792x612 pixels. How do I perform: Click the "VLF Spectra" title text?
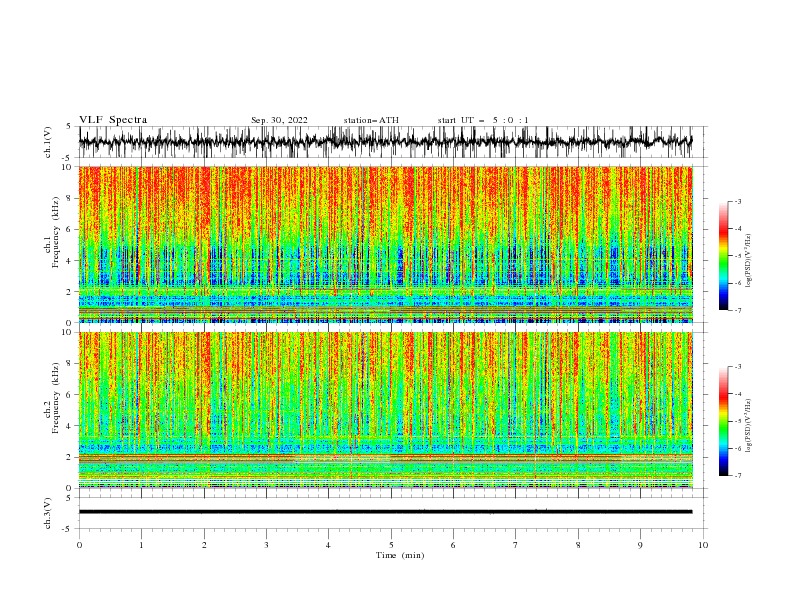click(113, 120)
